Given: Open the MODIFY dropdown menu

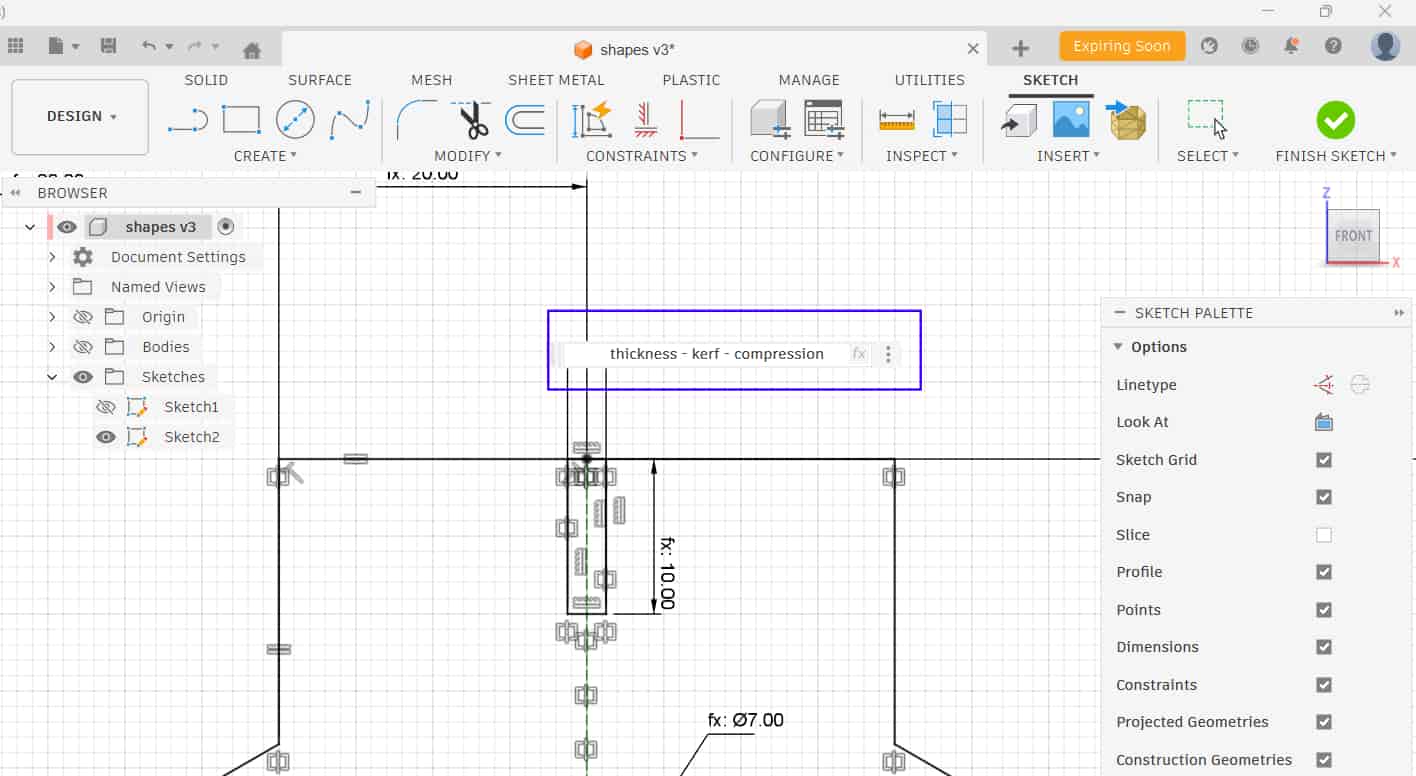Looking at the screenshot, I should point(468,156).
